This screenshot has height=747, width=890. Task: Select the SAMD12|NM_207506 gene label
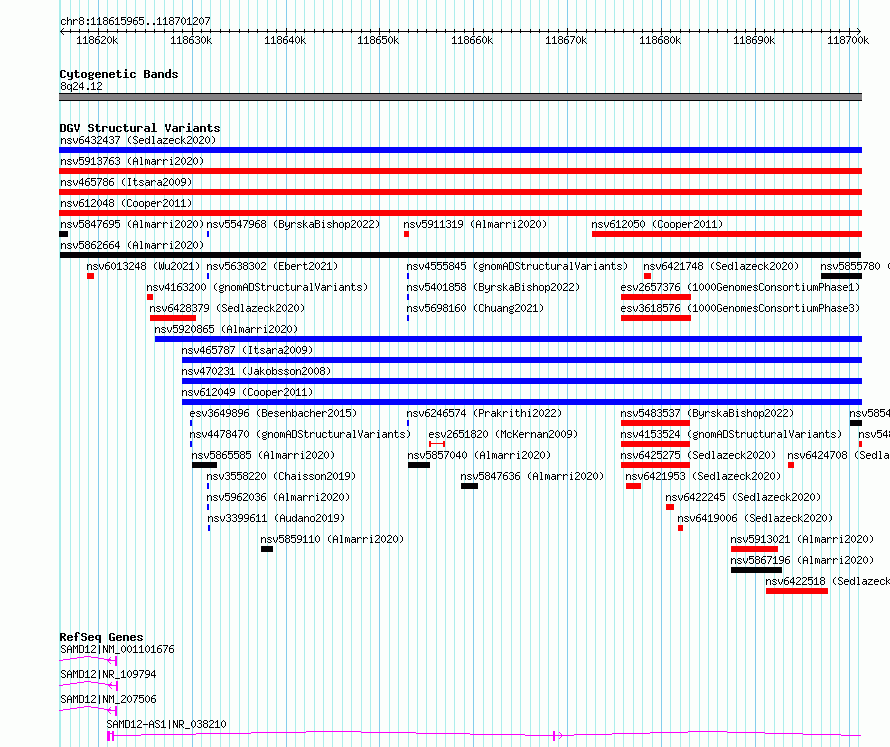click(108, 699)
